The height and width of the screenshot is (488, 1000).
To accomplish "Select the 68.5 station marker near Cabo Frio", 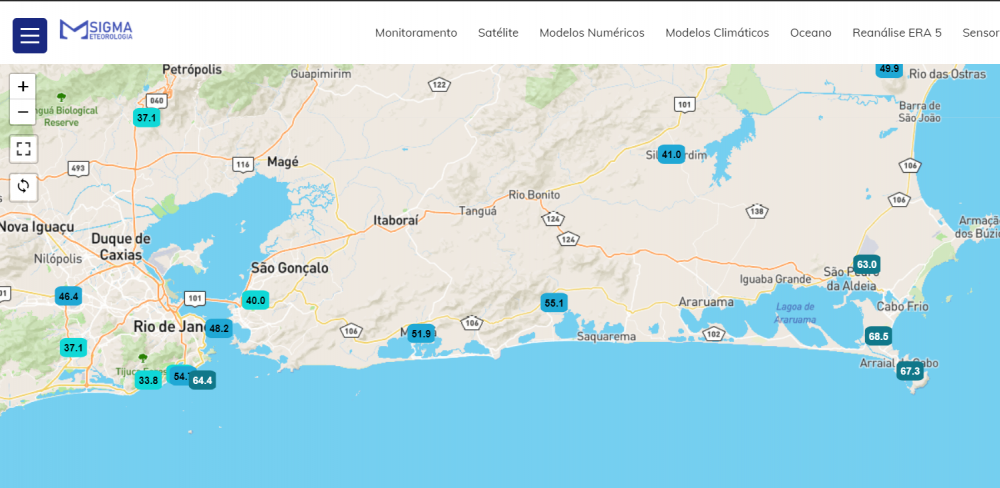I will point(878,336).
